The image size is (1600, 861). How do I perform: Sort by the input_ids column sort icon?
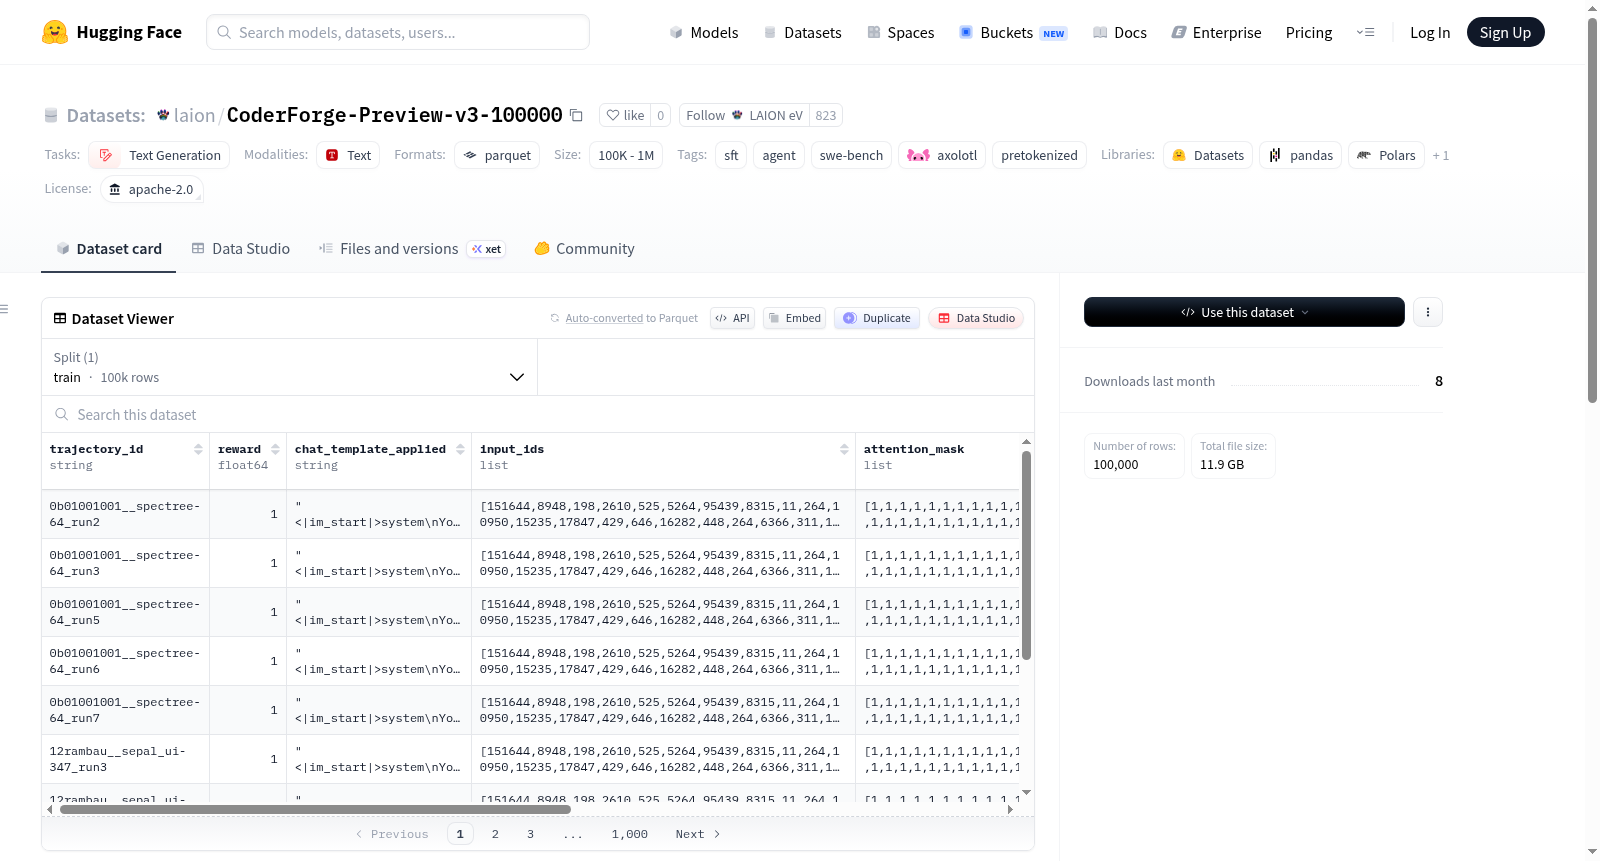[844, 450]
